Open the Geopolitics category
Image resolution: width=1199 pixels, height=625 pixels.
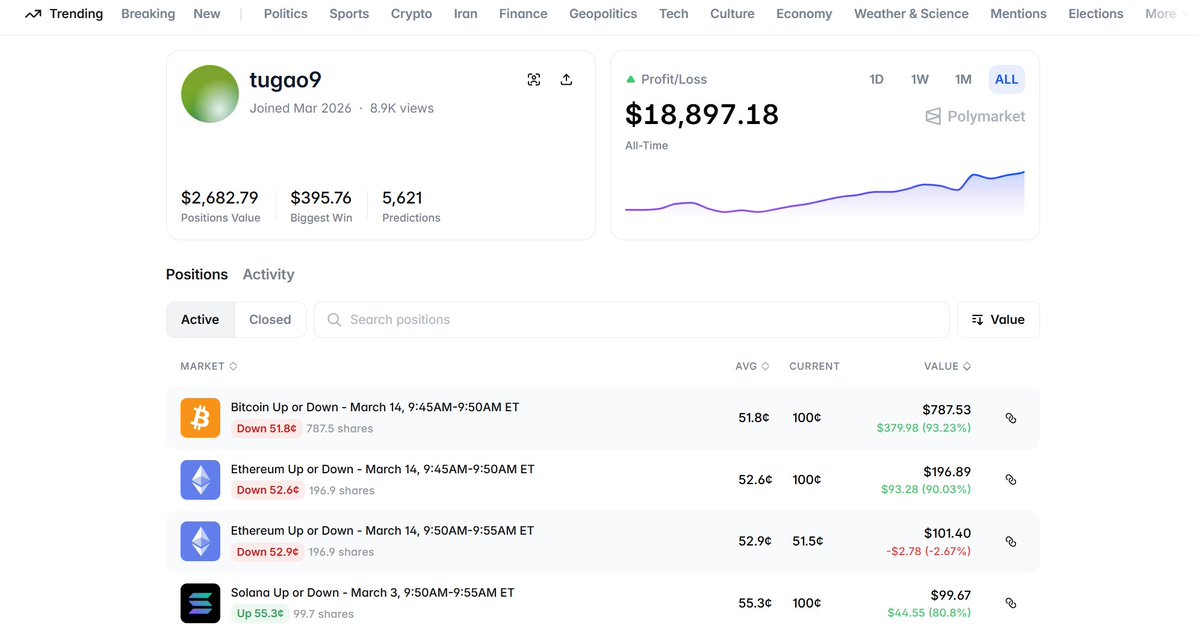[x=603, y=14]
